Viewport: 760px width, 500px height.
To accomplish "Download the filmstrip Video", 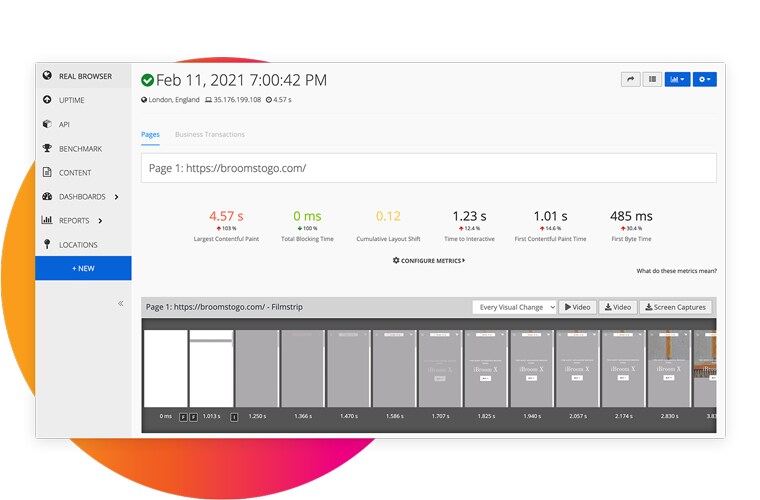I will (x=618, y=307).
